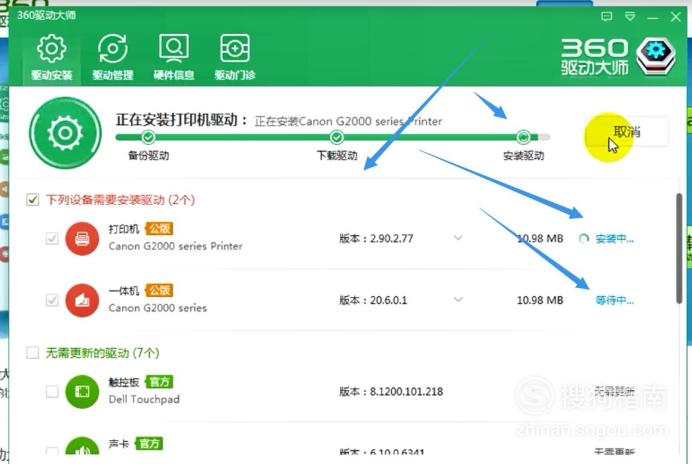
Task: Check the Dell Touchpad checkbox
Action: [52, 392]
